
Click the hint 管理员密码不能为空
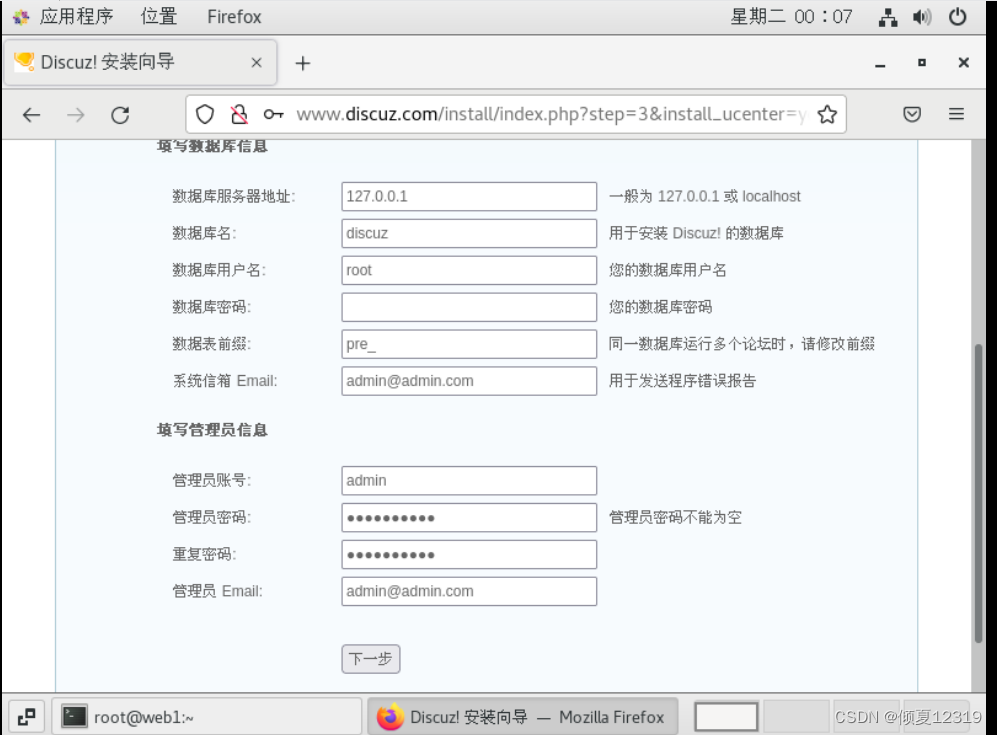click(675, 518)
